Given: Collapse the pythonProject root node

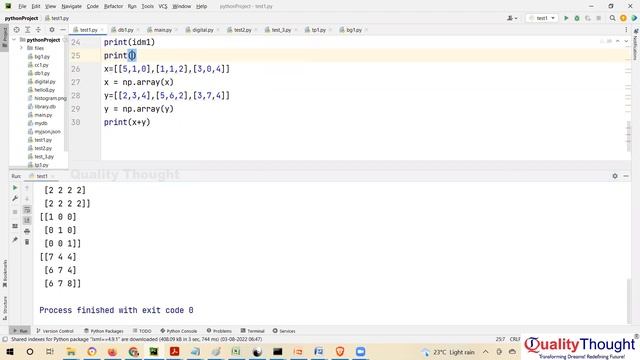Looking at the screenshot, I should pos(14,40).
